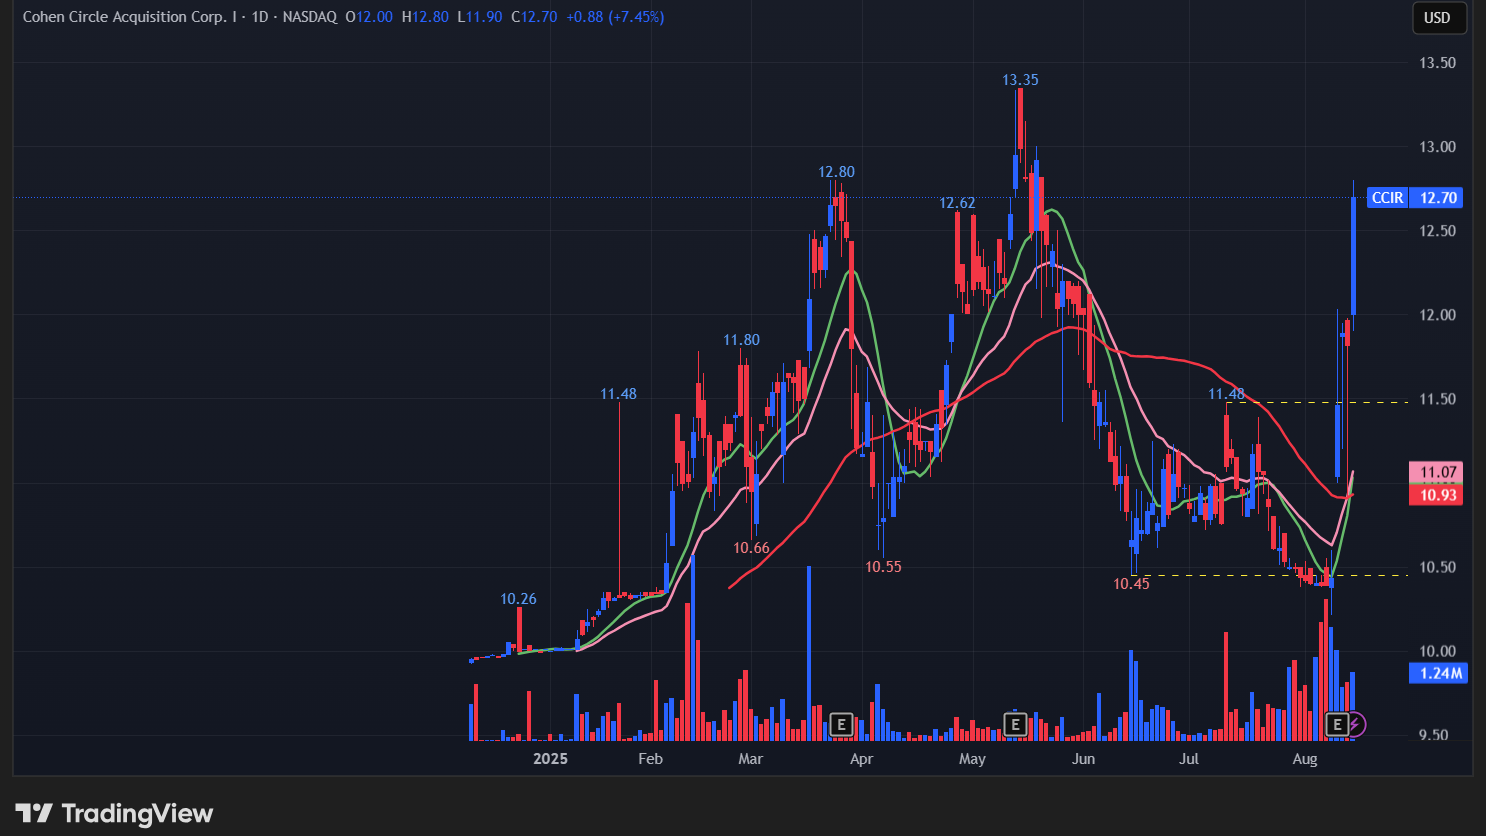Screen dimensions: 1486x836
Task: Select the 12.62 high price annotation
Action: tap(957, 203)
